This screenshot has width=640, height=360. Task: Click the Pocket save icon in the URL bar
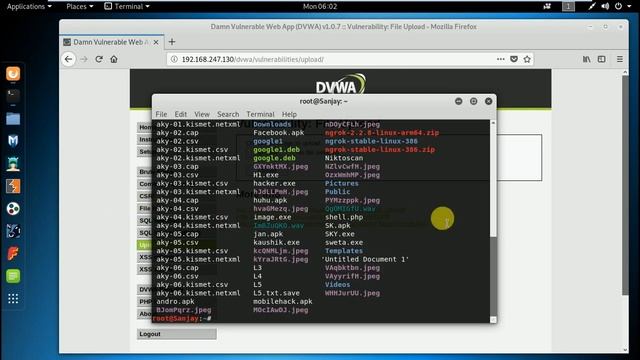(514, 59)
